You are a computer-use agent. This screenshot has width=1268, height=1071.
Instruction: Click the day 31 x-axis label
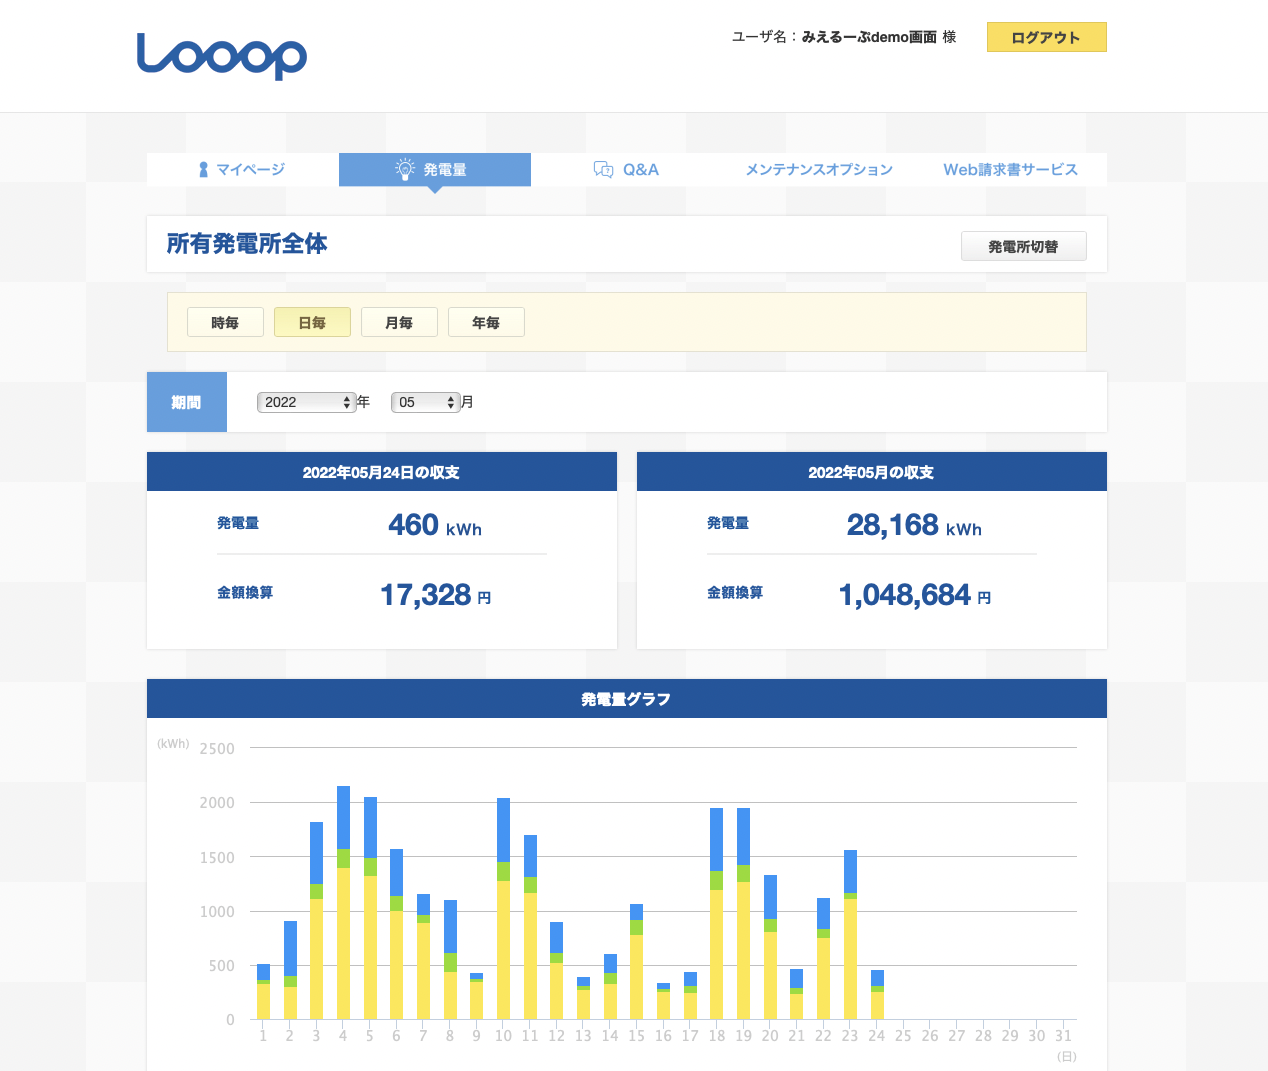click(1063, 1036)
